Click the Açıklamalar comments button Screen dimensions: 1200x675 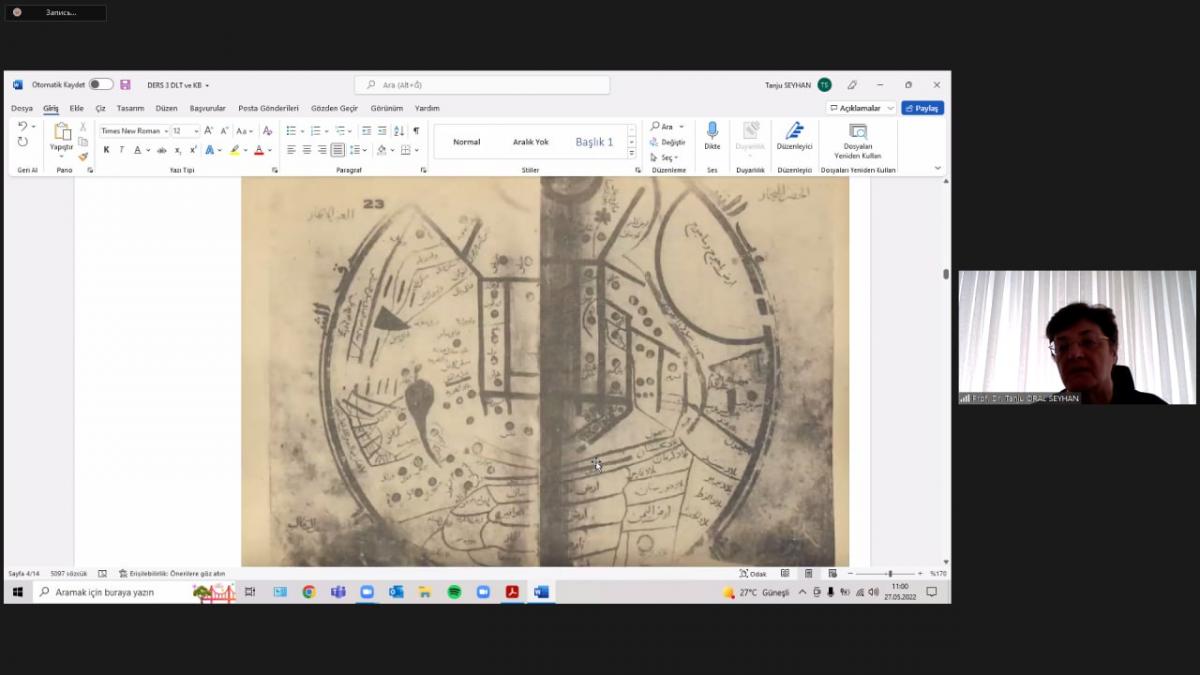coord(861,108)
